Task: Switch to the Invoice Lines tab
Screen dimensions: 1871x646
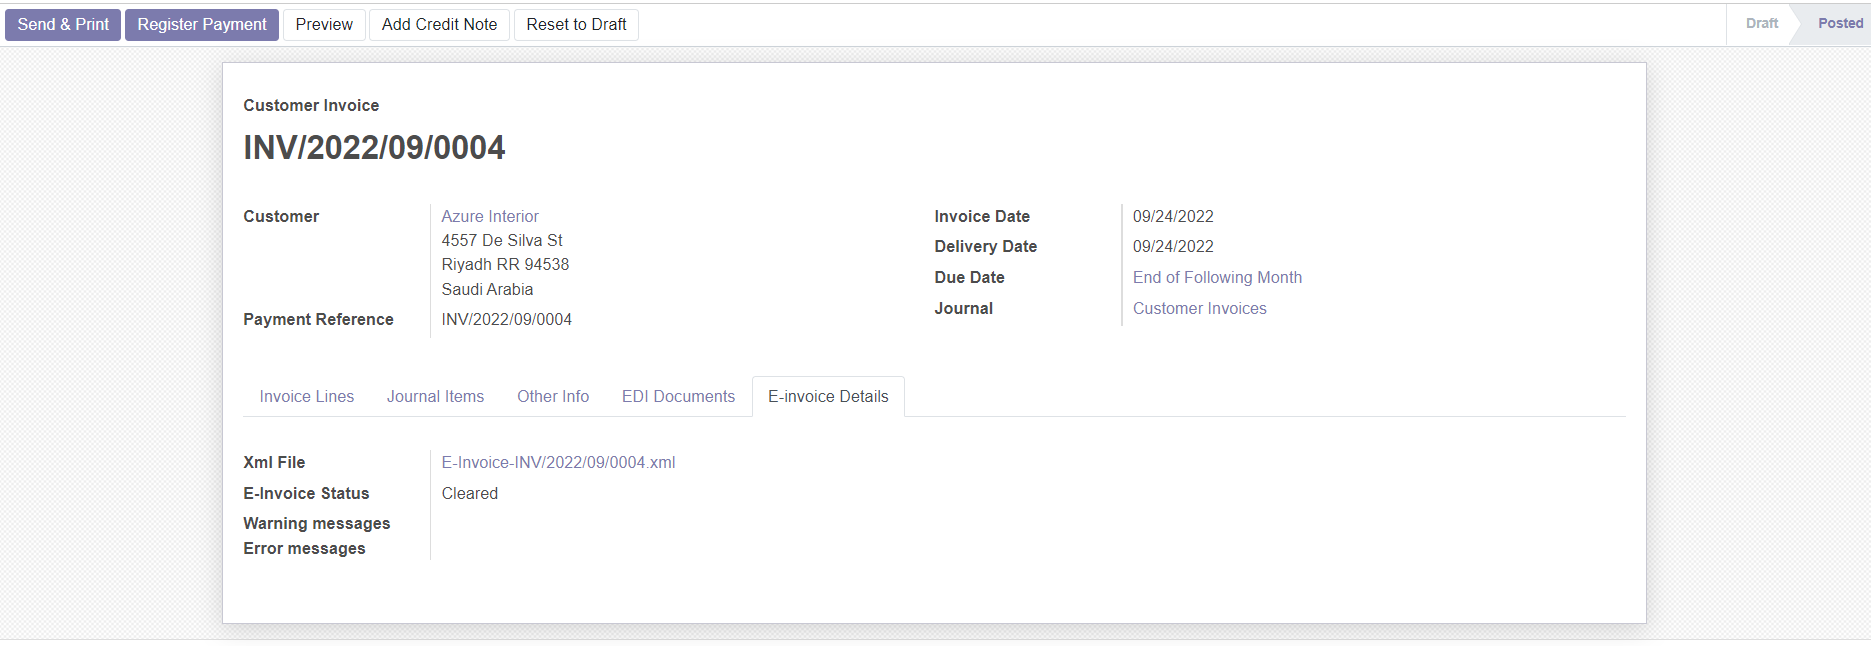Action: pos(307,397)
